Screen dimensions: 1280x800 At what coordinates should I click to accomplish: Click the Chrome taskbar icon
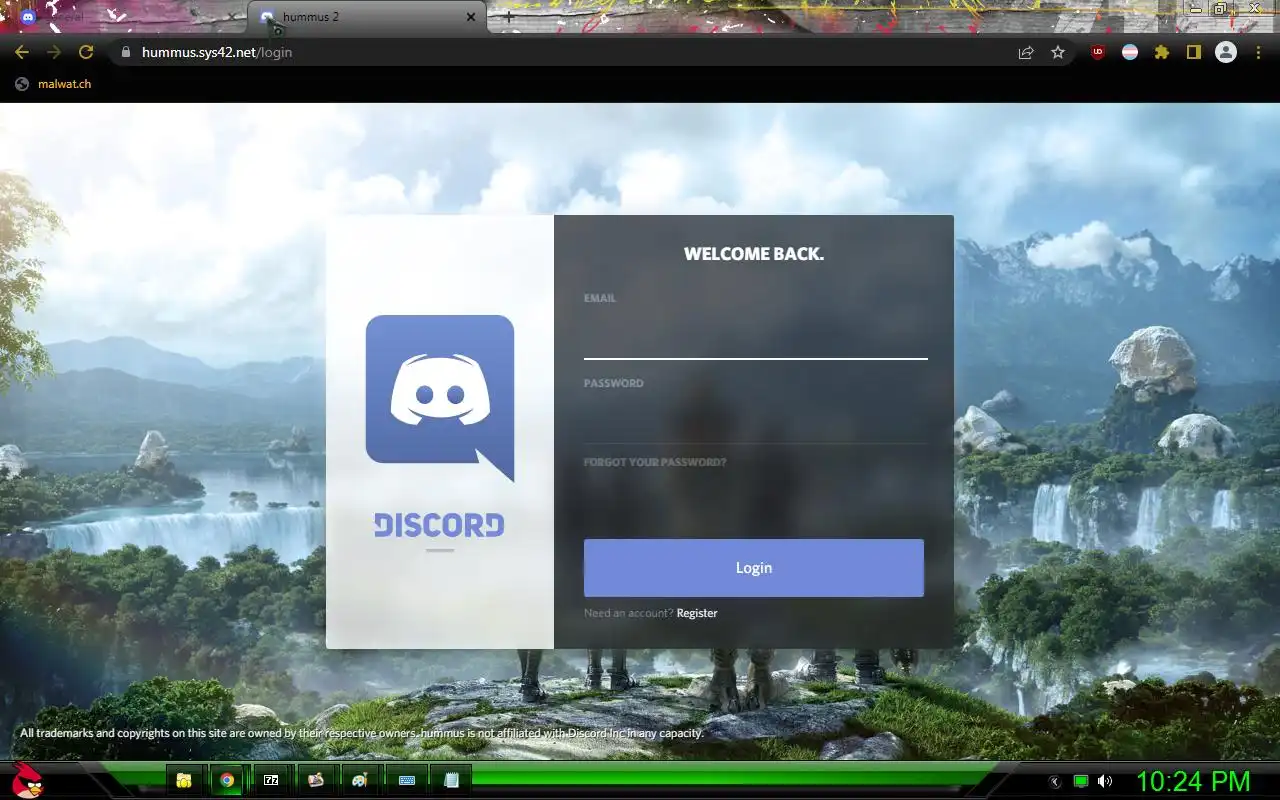(x=228, y=780)
